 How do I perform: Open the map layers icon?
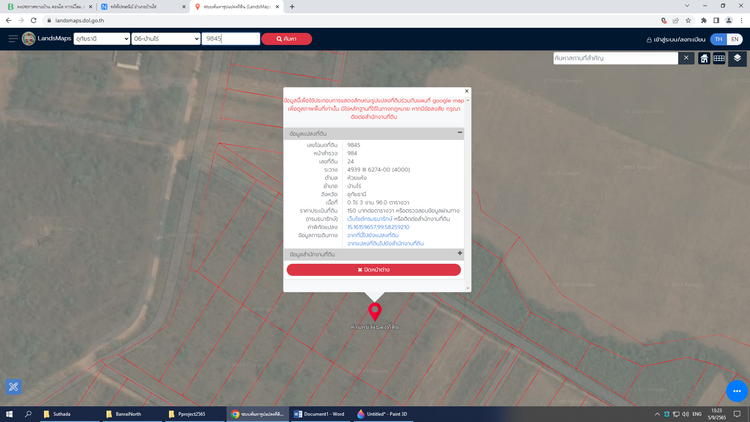[x=736, y=59]
